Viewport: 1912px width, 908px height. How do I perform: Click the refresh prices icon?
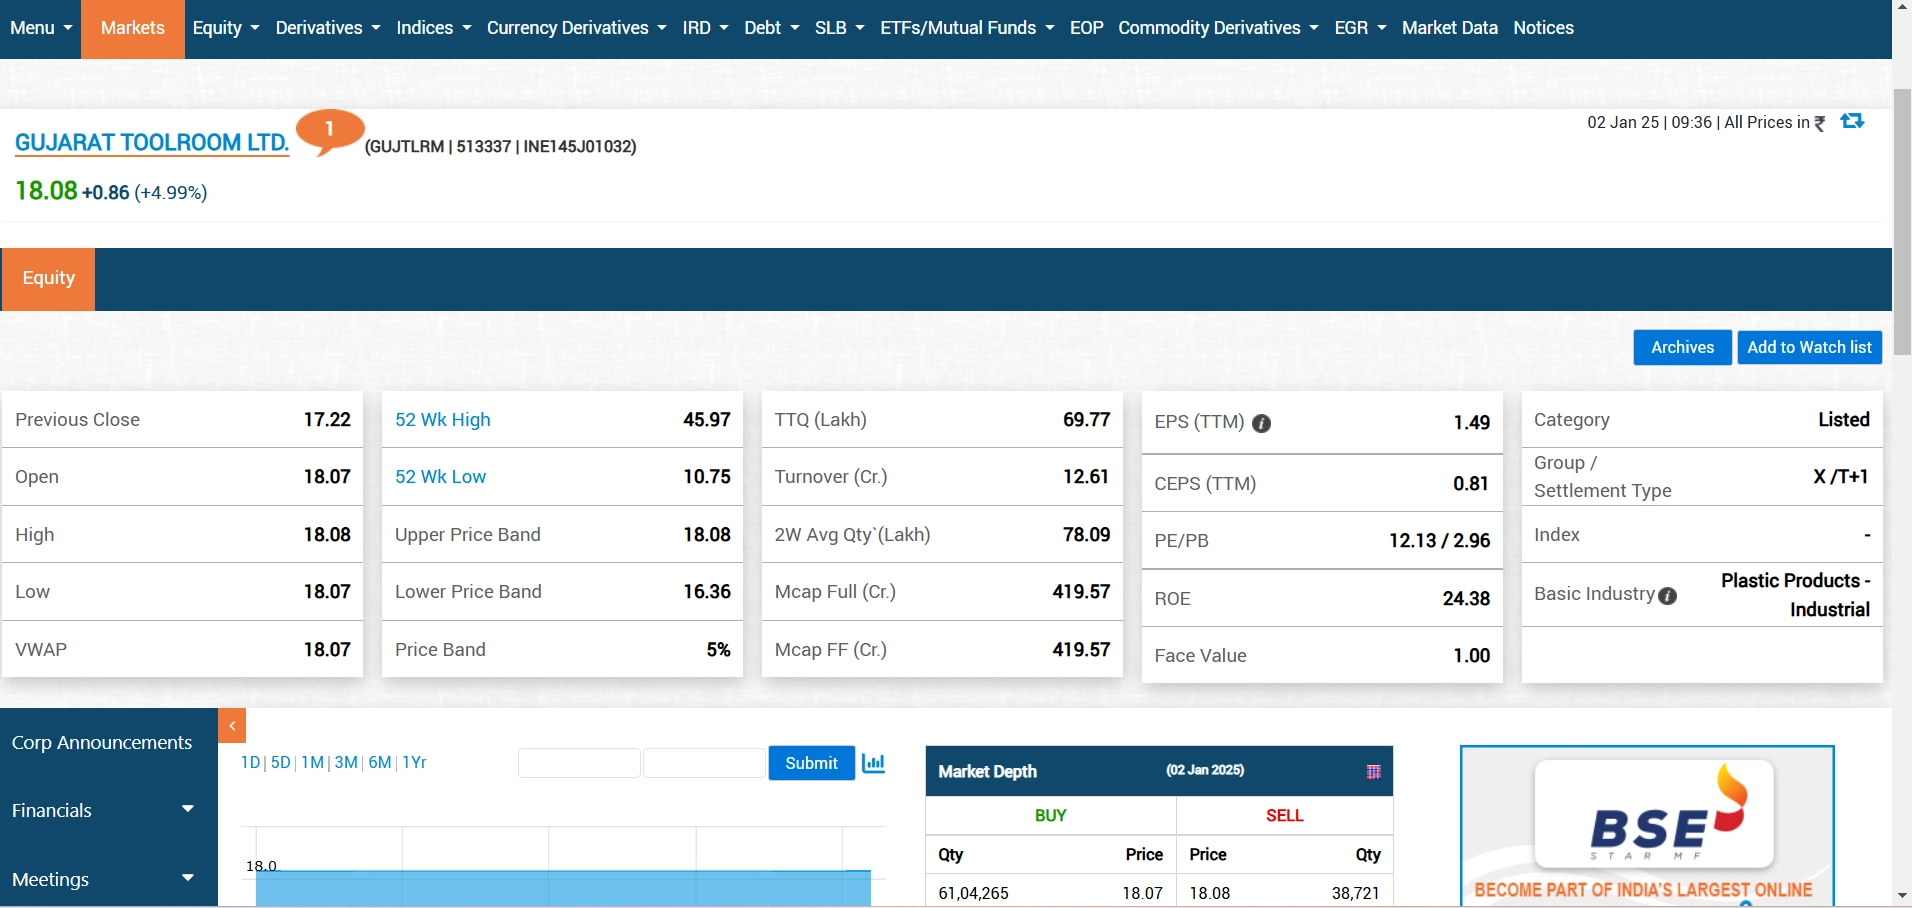coord(1852,121)
